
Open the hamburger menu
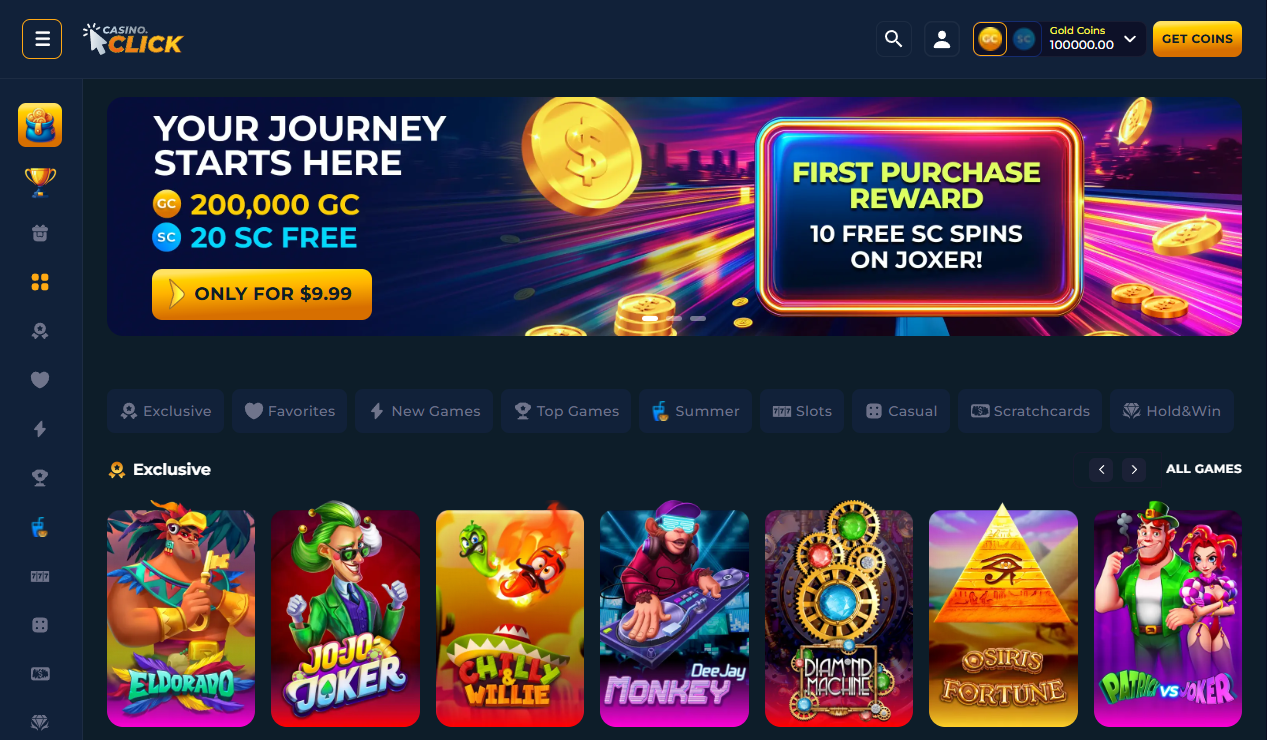[42, 39]
